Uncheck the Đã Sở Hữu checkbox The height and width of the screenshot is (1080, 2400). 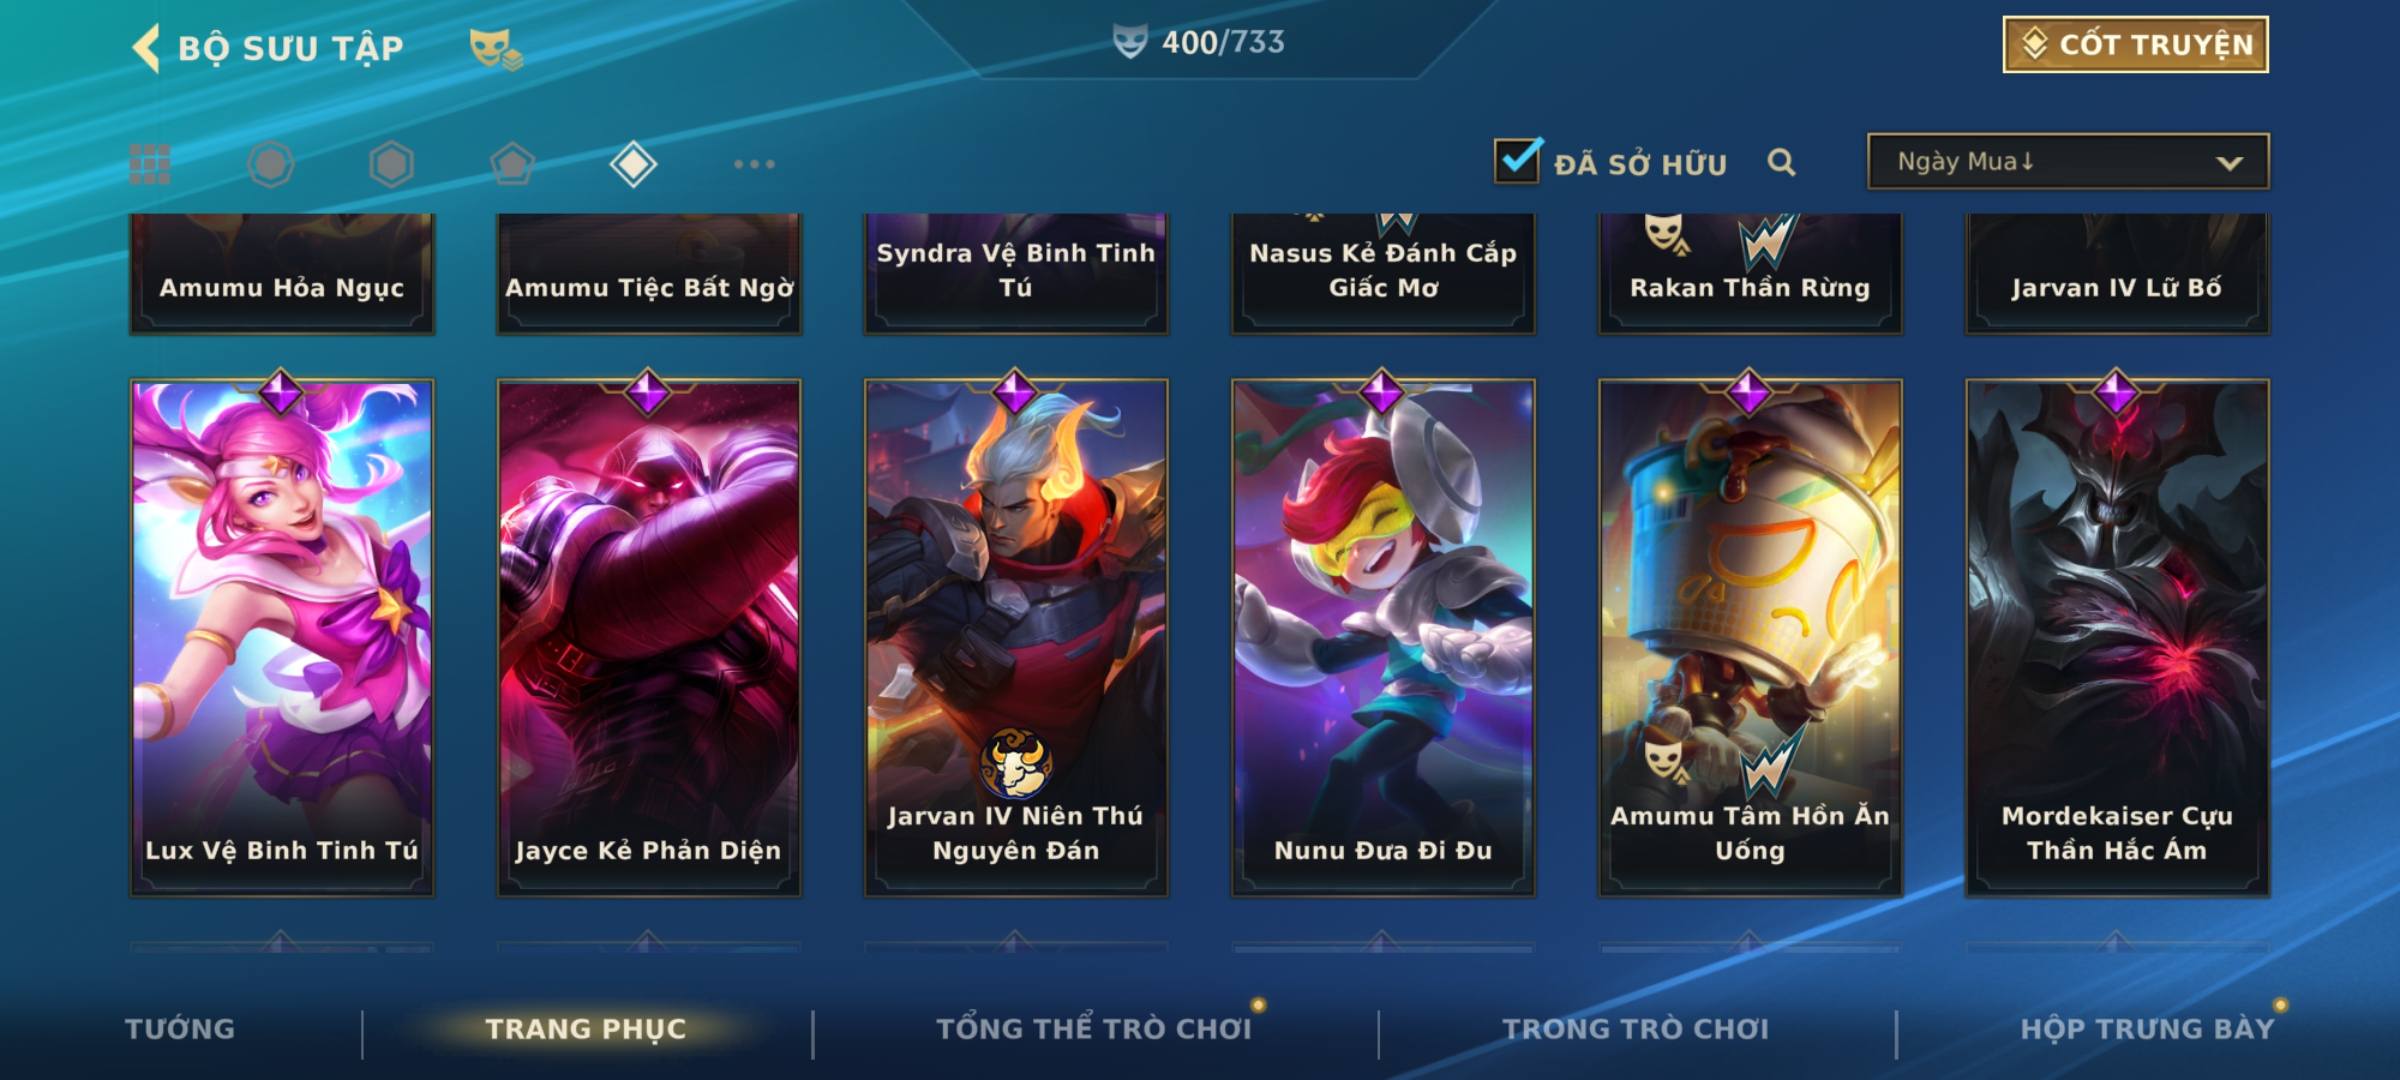point(1517,161)
